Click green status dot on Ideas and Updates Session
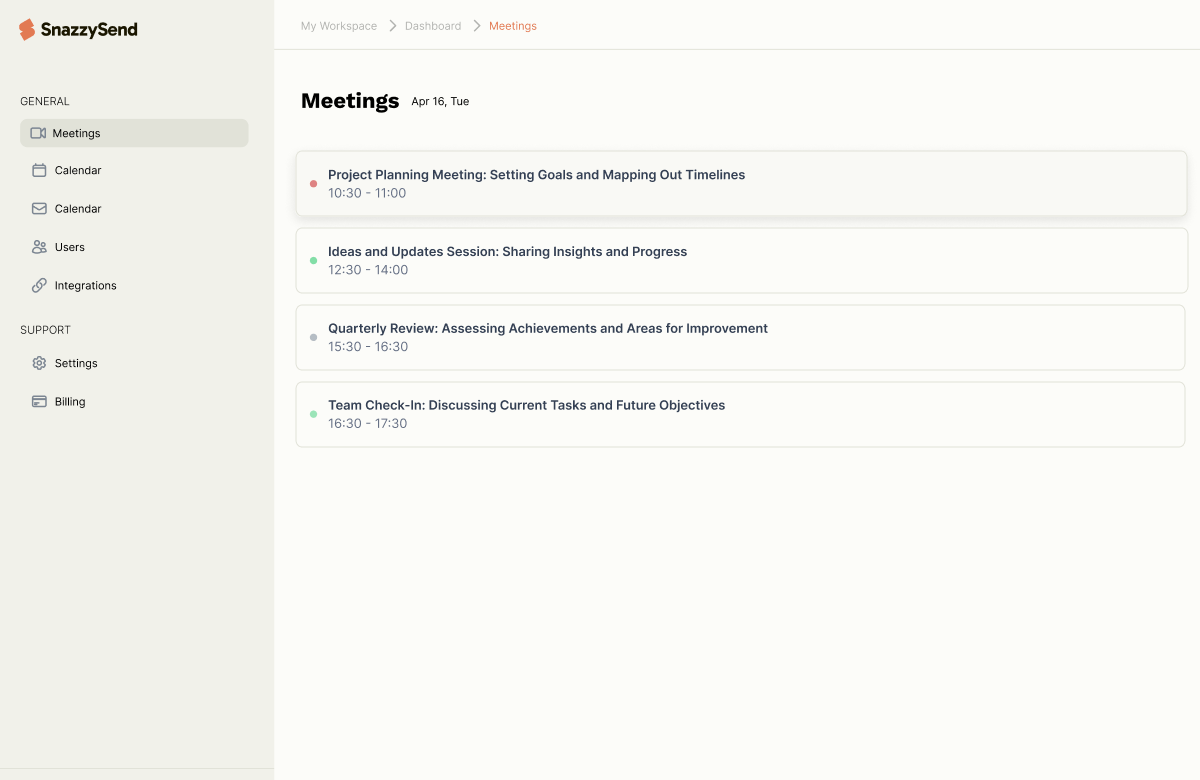 click(x=313, y=261)
